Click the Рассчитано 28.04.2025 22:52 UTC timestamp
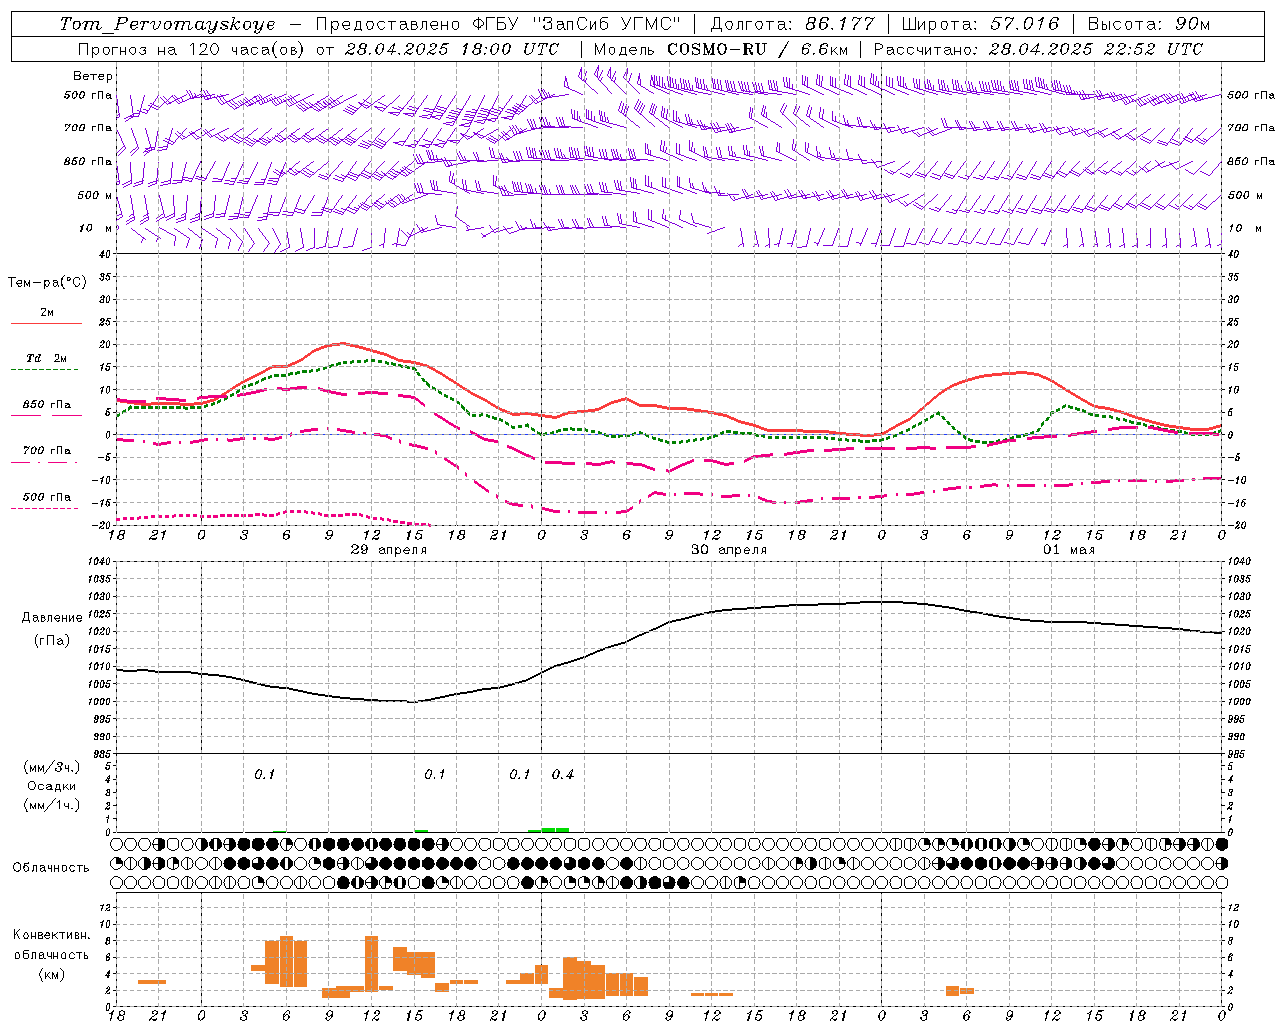The height and width of the screenshot is (1024, 1280). coord(1038,49)
